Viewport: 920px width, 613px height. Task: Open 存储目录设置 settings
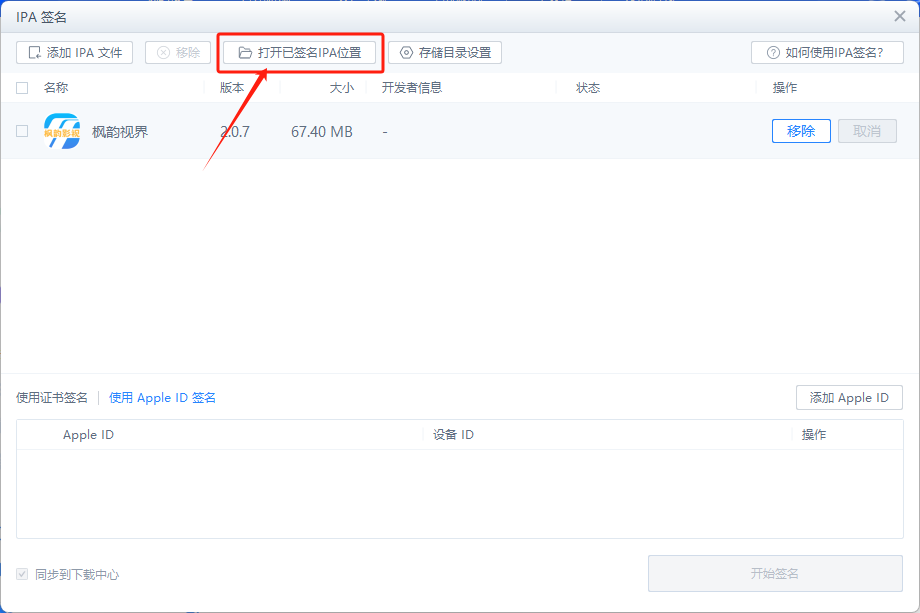(445, 53)
